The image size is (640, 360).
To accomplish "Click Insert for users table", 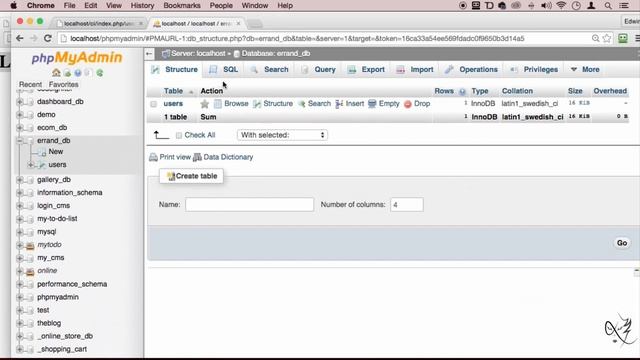I will pyautogui.click(x=350, y=104).
